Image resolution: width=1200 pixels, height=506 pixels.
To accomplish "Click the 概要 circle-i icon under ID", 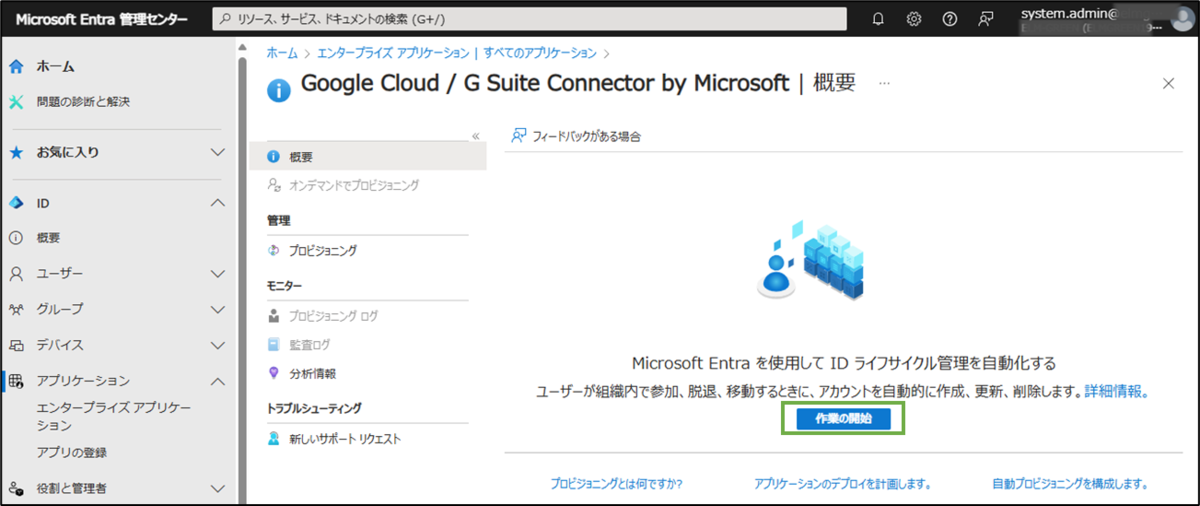I will (x=15, y=238).
